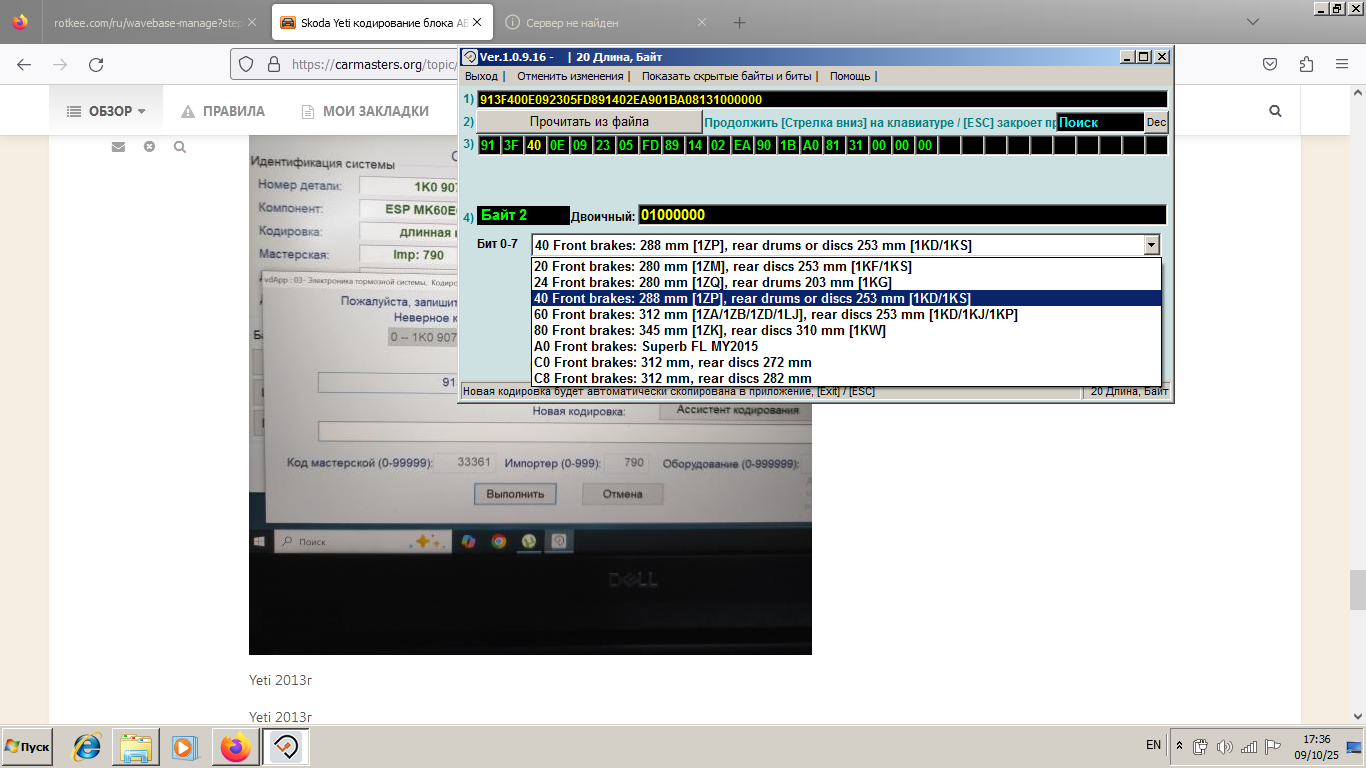The image size is (1366, 768).
Task: Expand the ОБЗОР dropdown menu
Action: click(107, 111)
